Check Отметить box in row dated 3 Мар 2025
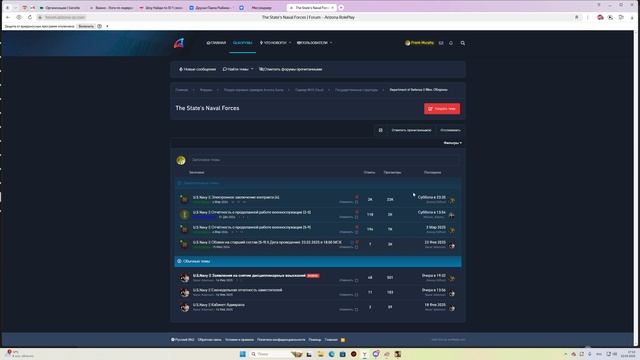 (x=356, y=232)
